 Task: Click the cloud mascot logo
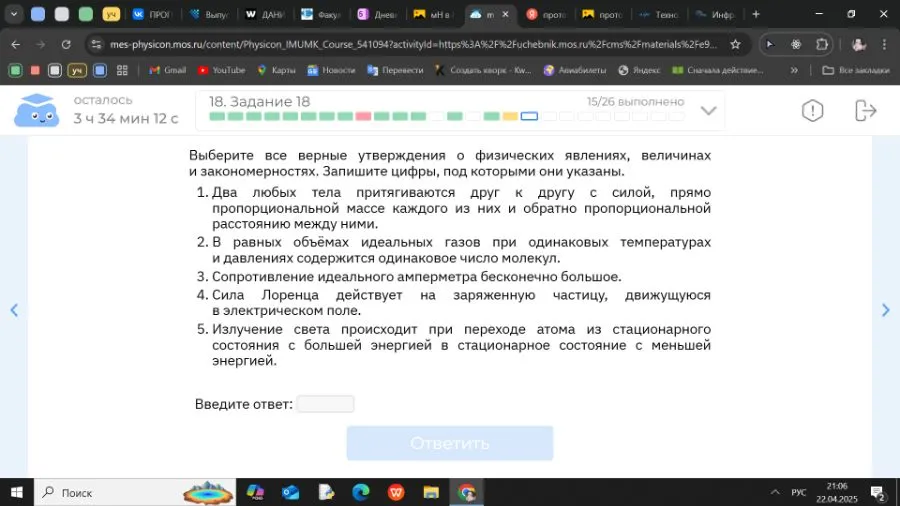point(36,110)
